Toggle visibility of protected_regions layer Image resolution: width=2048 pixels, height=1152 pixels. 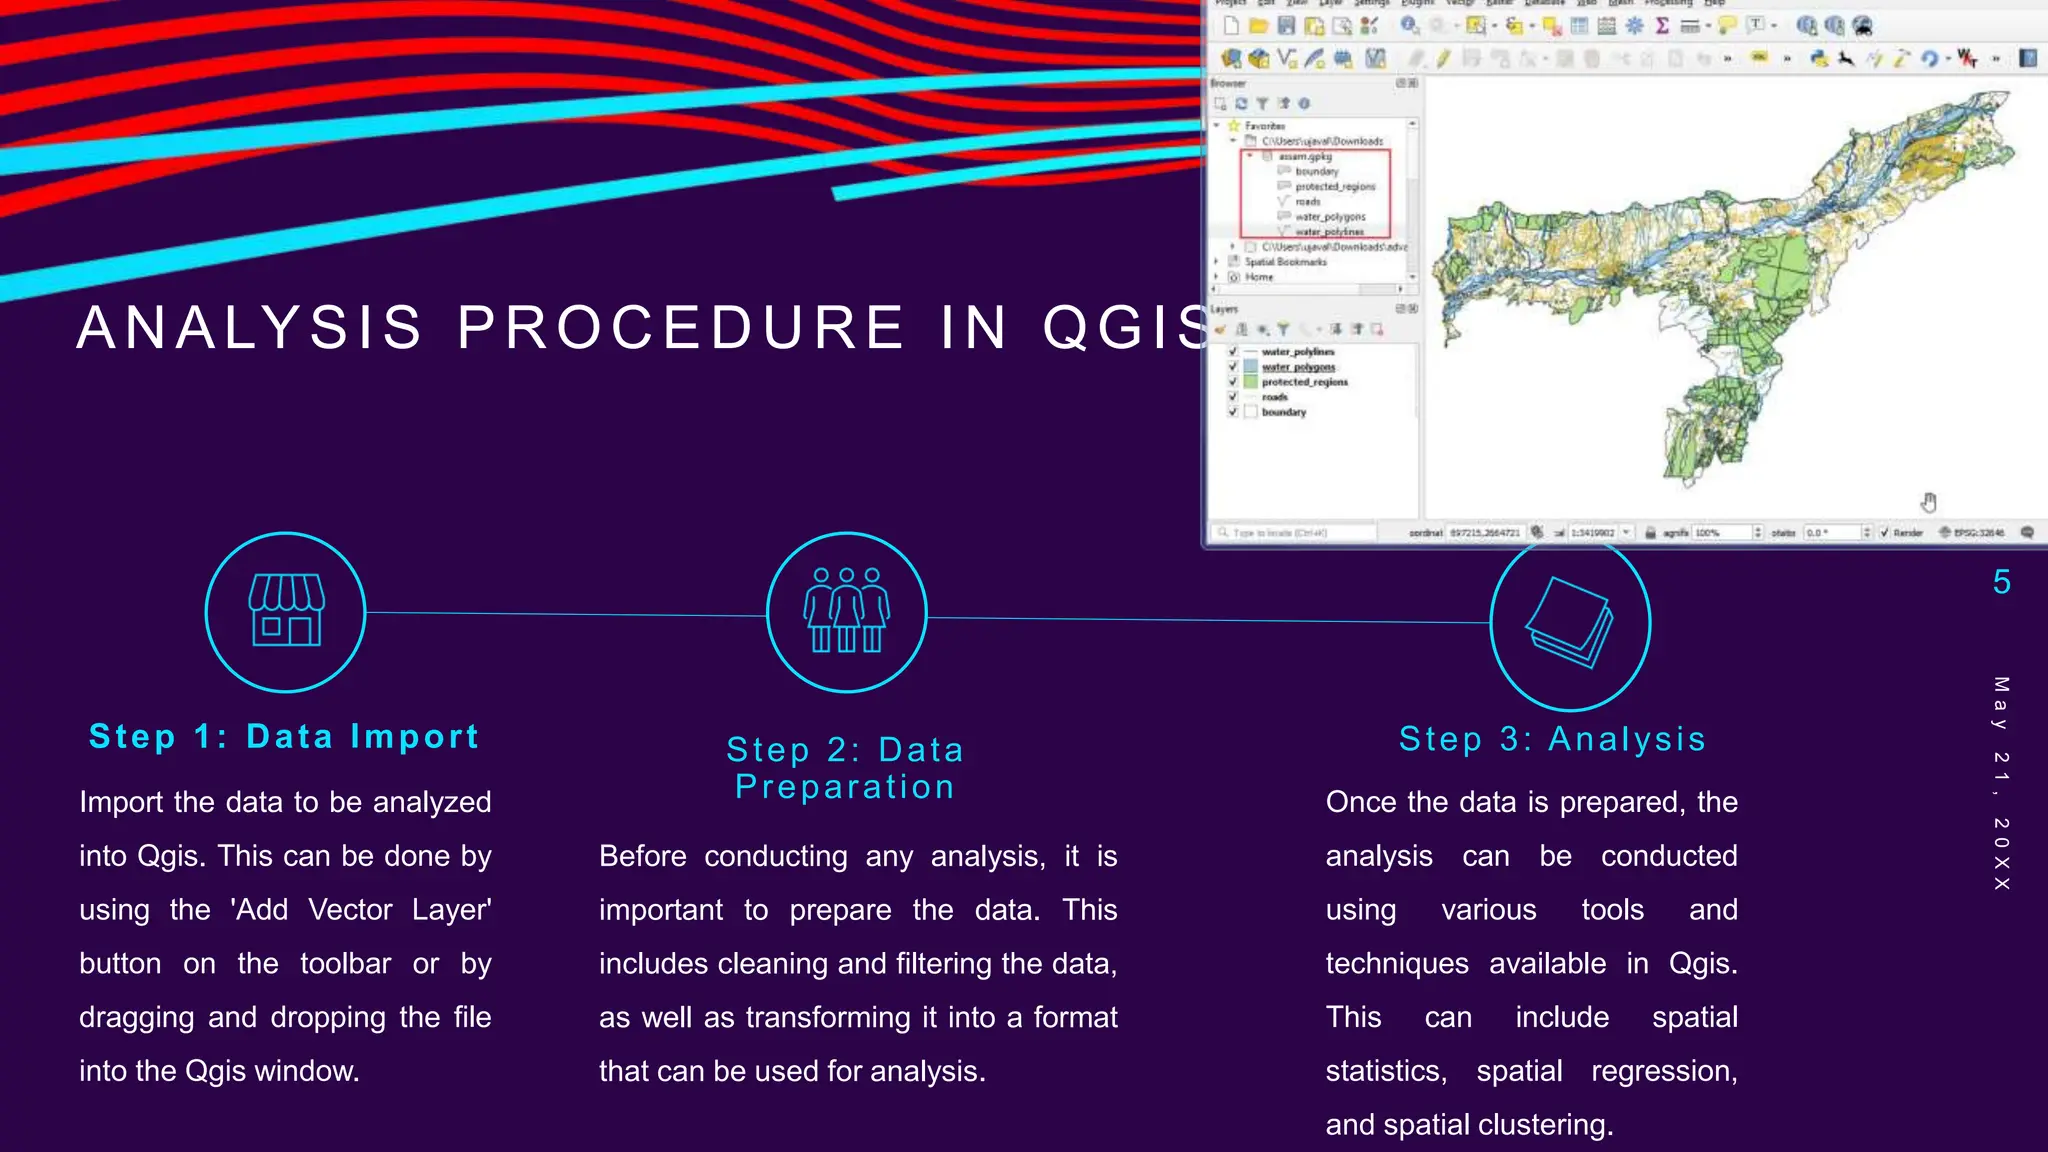tap(1233, 382)
